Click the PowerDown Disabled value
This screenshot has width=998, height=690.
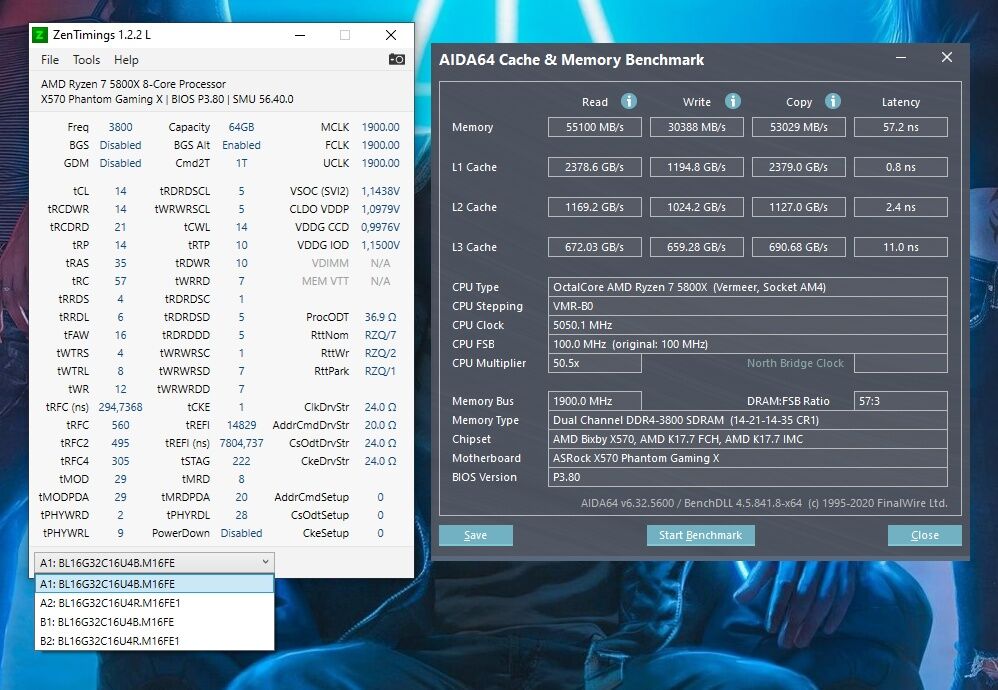(241, 533)
